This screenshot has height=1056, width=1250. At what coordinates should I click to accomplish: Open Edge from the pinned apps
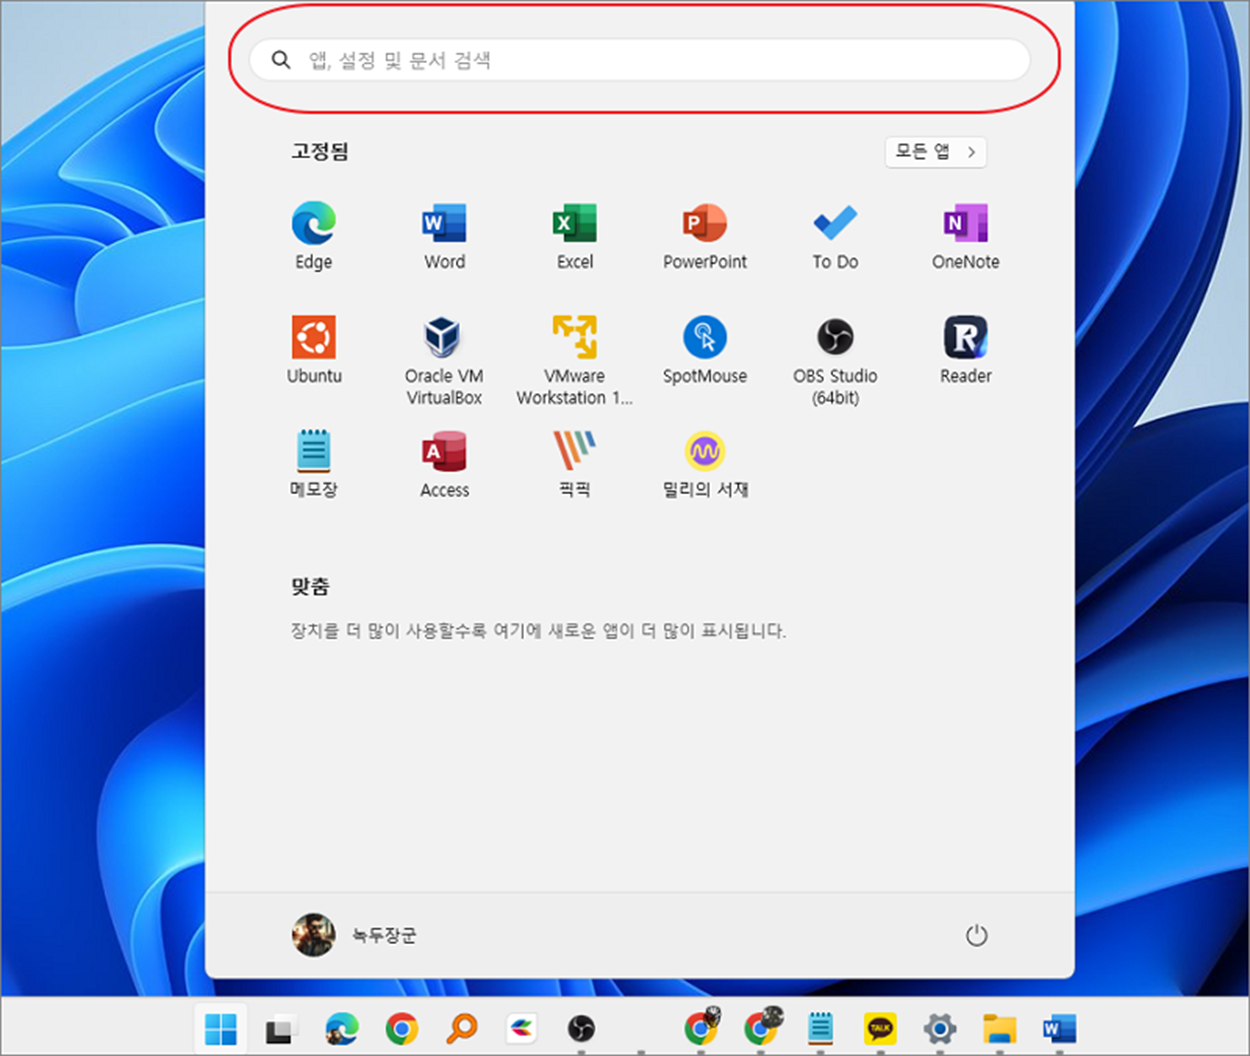(x=313, y=236)
